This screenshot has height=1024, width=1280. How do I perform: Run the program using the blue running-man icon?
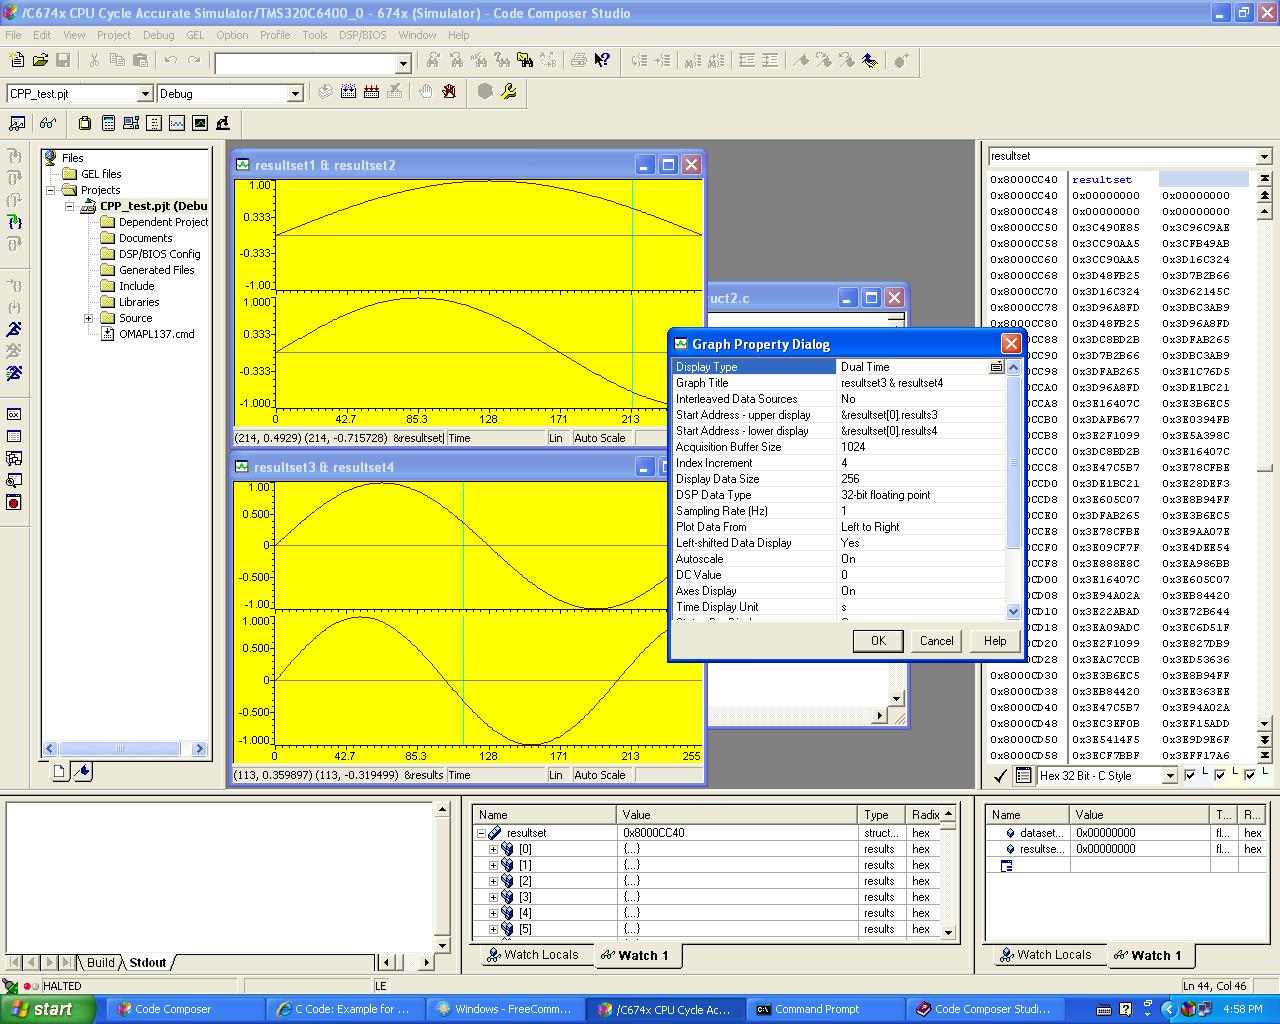(x=13, y=327)
